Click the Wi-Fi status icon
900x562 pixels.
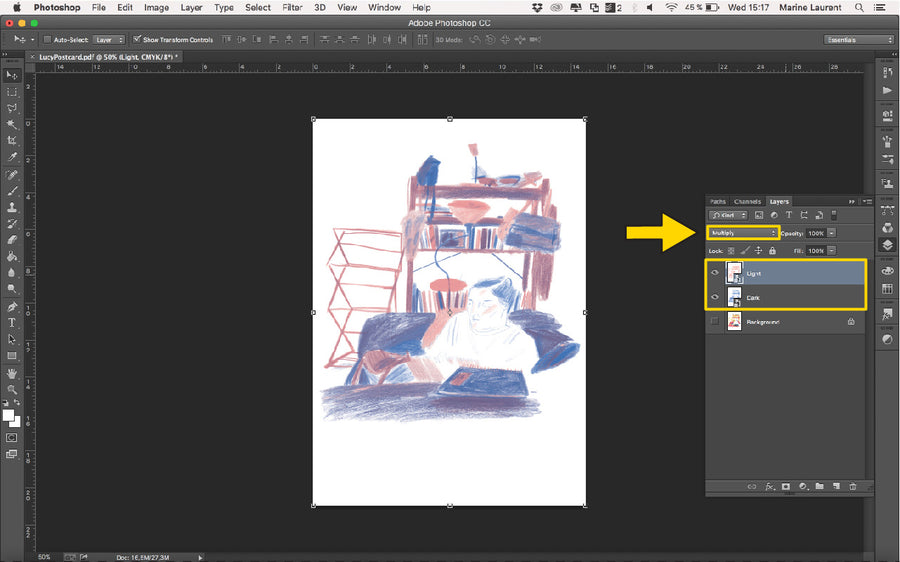tap(671, 7)
